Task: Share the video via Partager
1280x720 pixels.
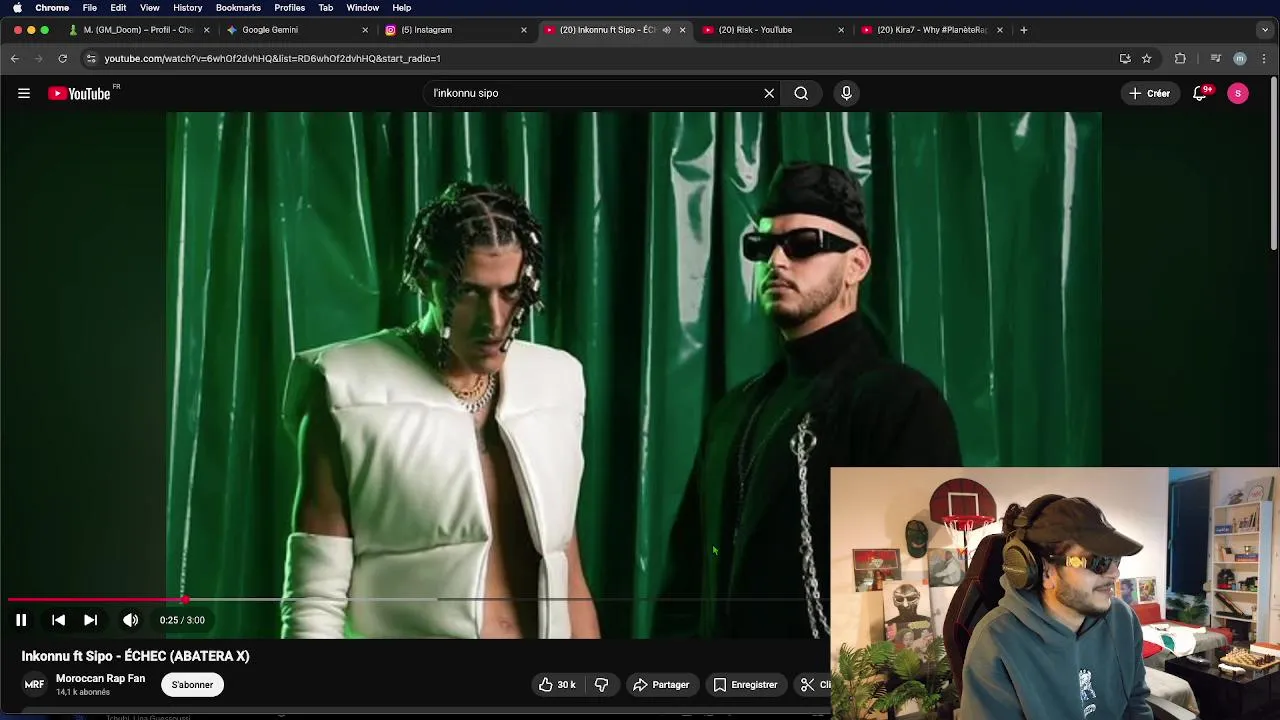Action: 661,685
